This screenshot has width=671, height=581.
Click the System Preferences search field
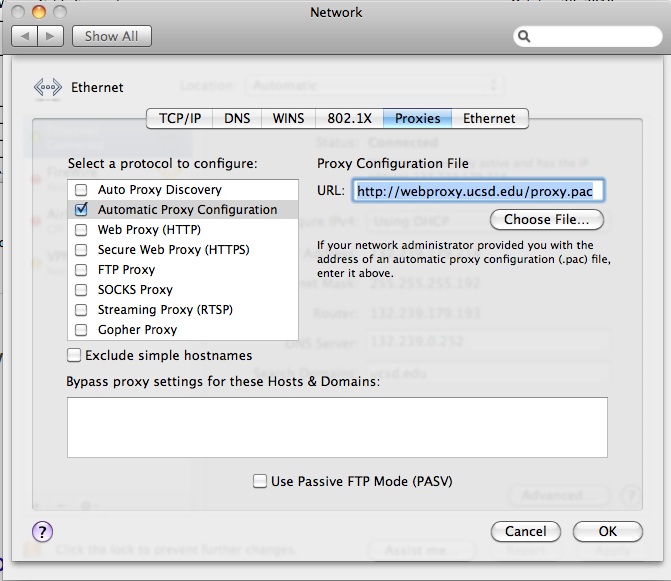[x=587, y=36]
